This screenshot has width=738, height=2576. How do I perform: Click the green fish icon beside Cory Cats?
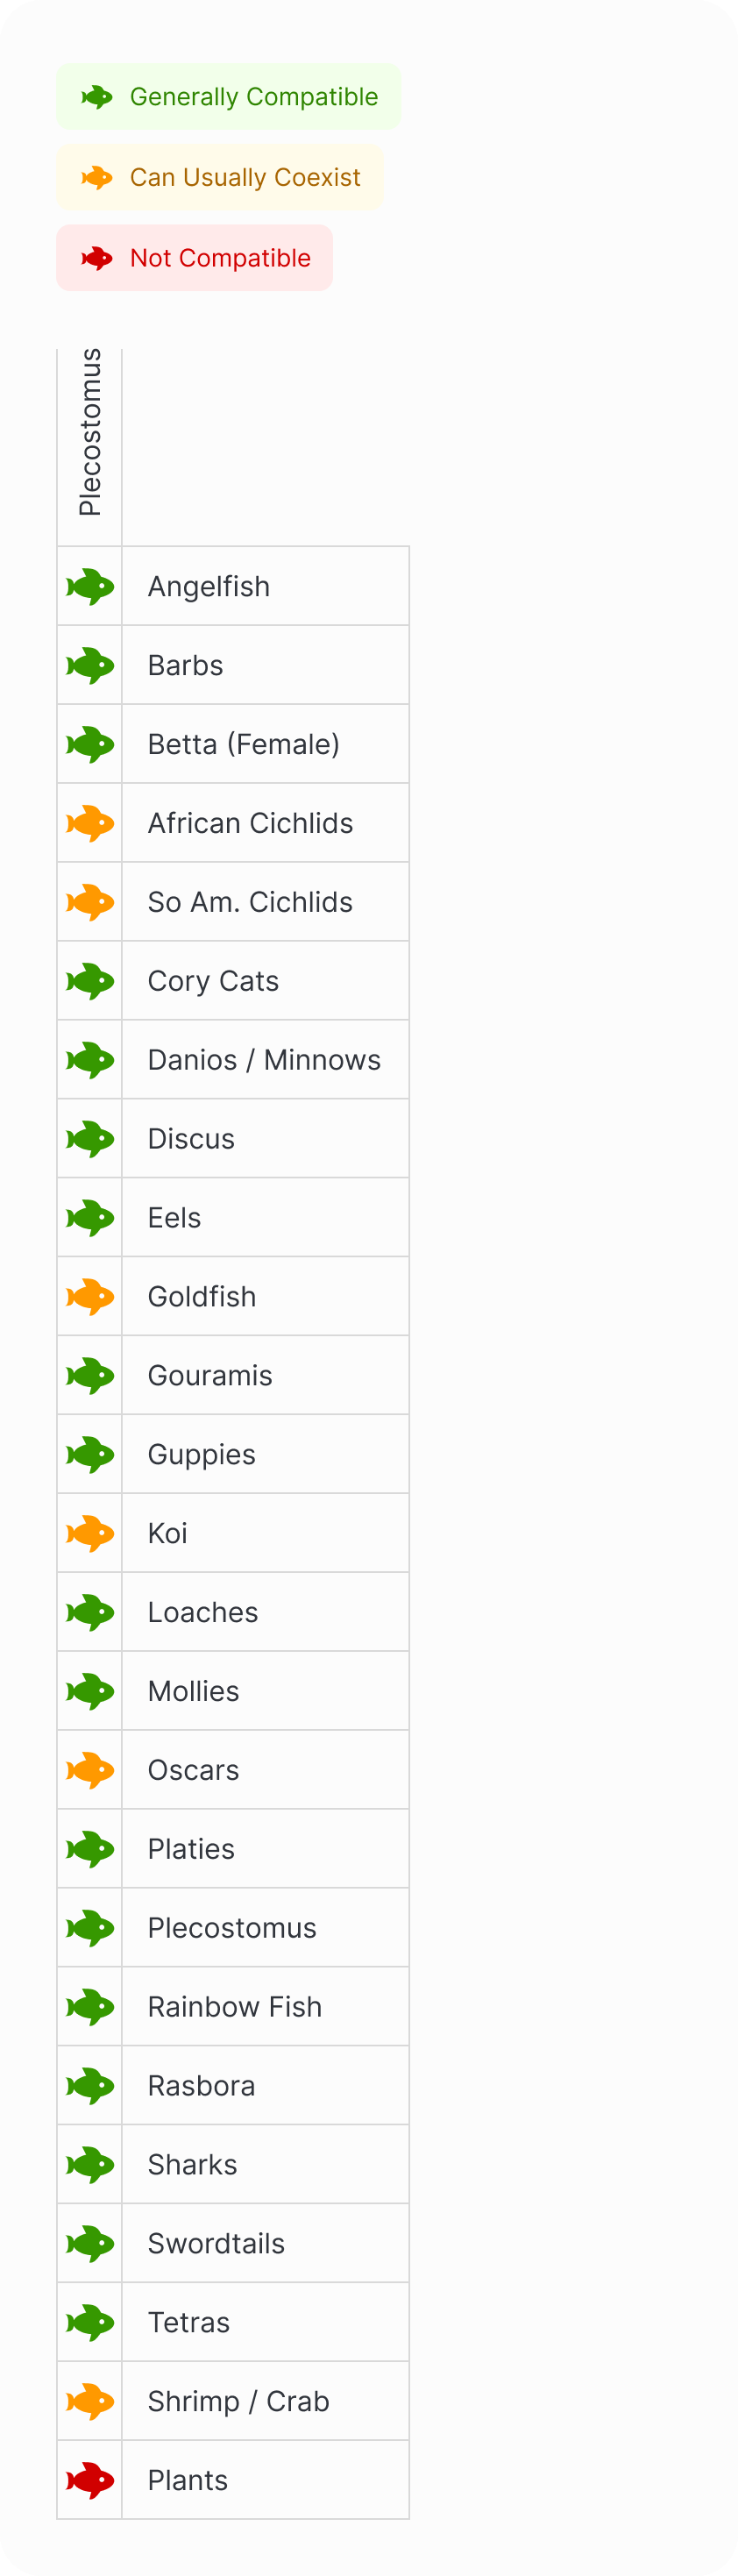pos(90,981)
